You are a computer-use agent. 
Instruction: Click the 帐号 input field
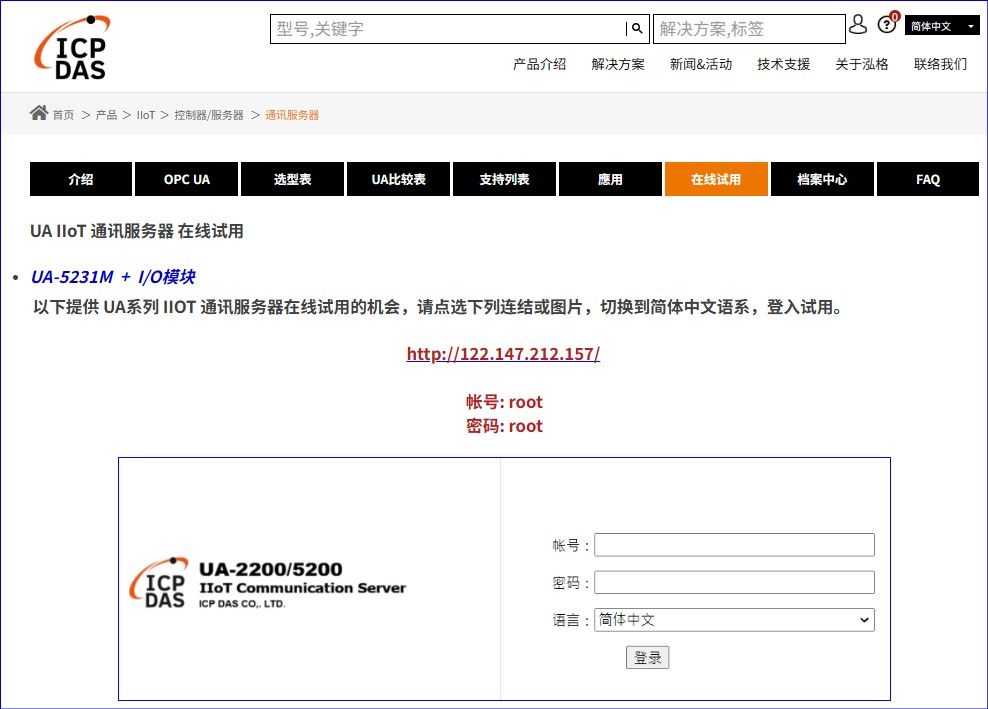pos(734,545)
